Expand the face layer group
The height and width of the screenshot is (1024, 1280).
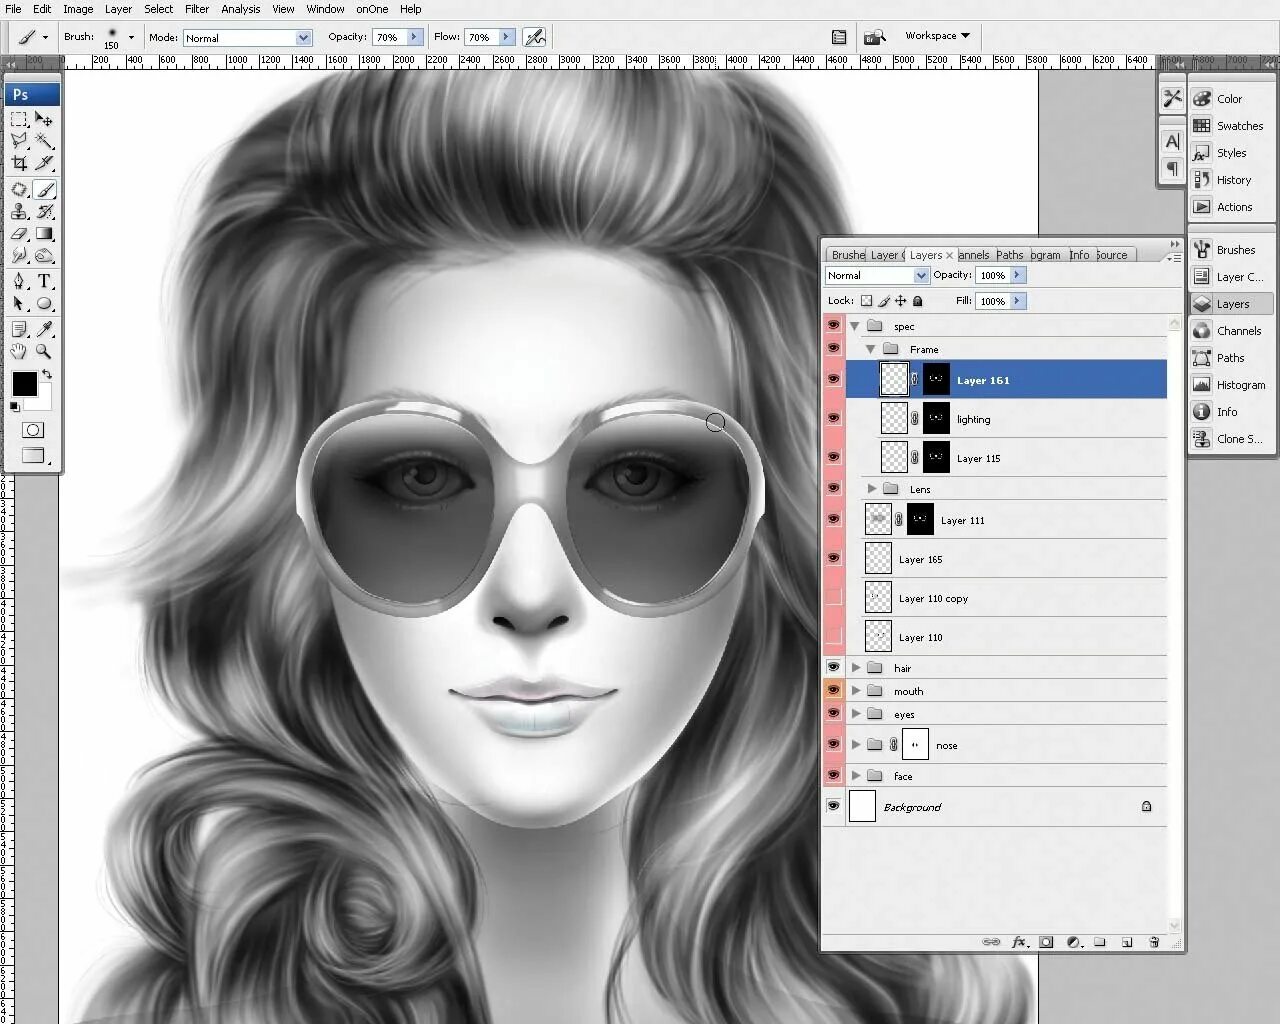[x=856, y=776]
